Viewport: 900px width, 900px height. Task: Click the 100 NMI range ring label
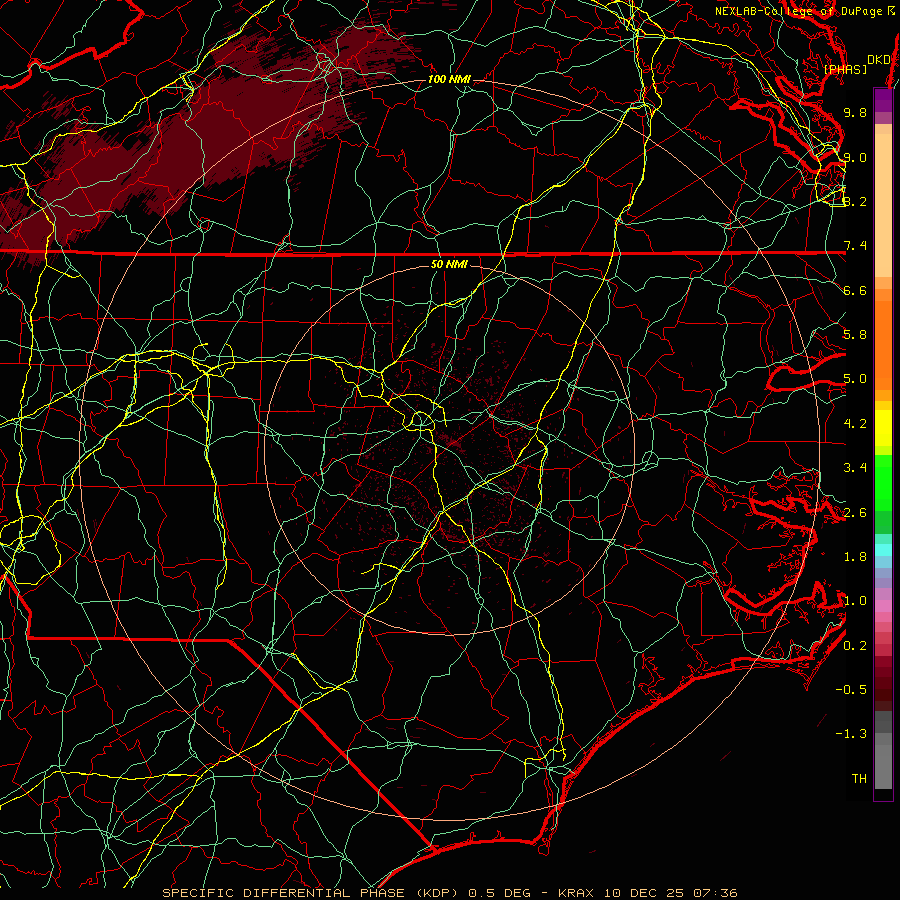tap(449, 79)
